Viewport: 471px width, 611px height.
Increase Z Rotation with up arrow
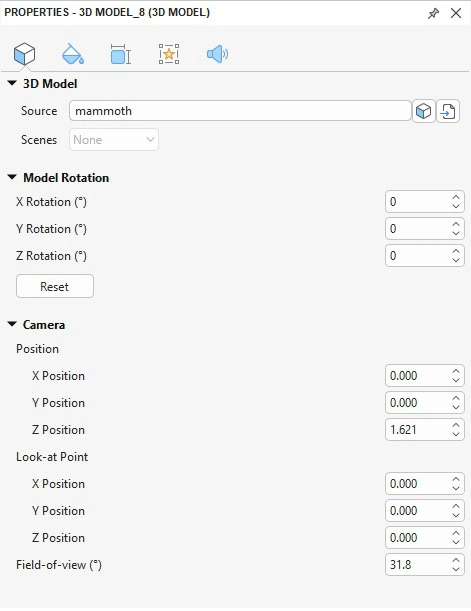point(456,251)
